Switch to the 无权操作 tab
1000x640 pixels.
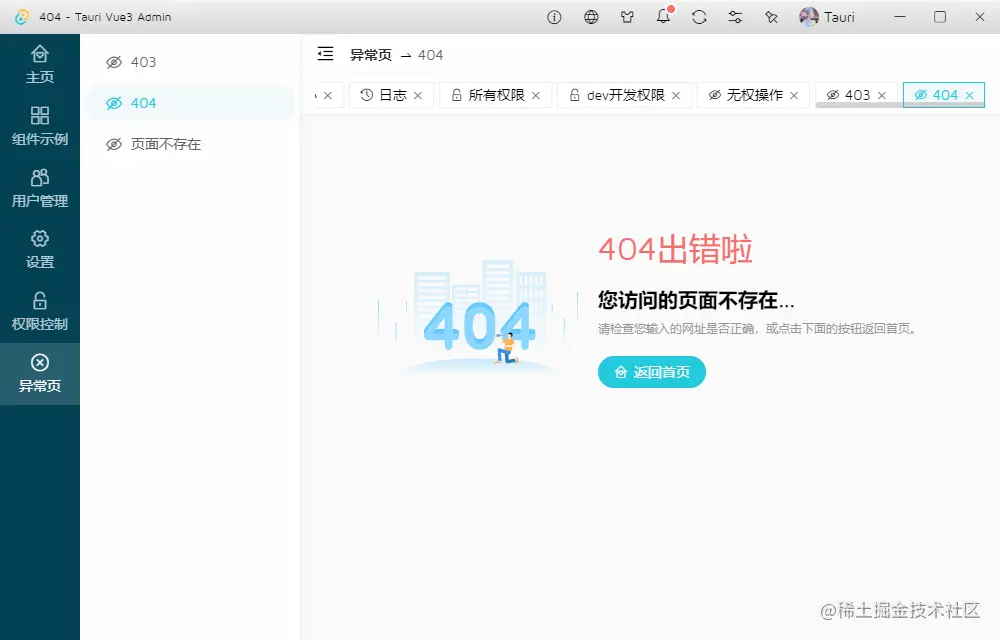pos(753,95)
